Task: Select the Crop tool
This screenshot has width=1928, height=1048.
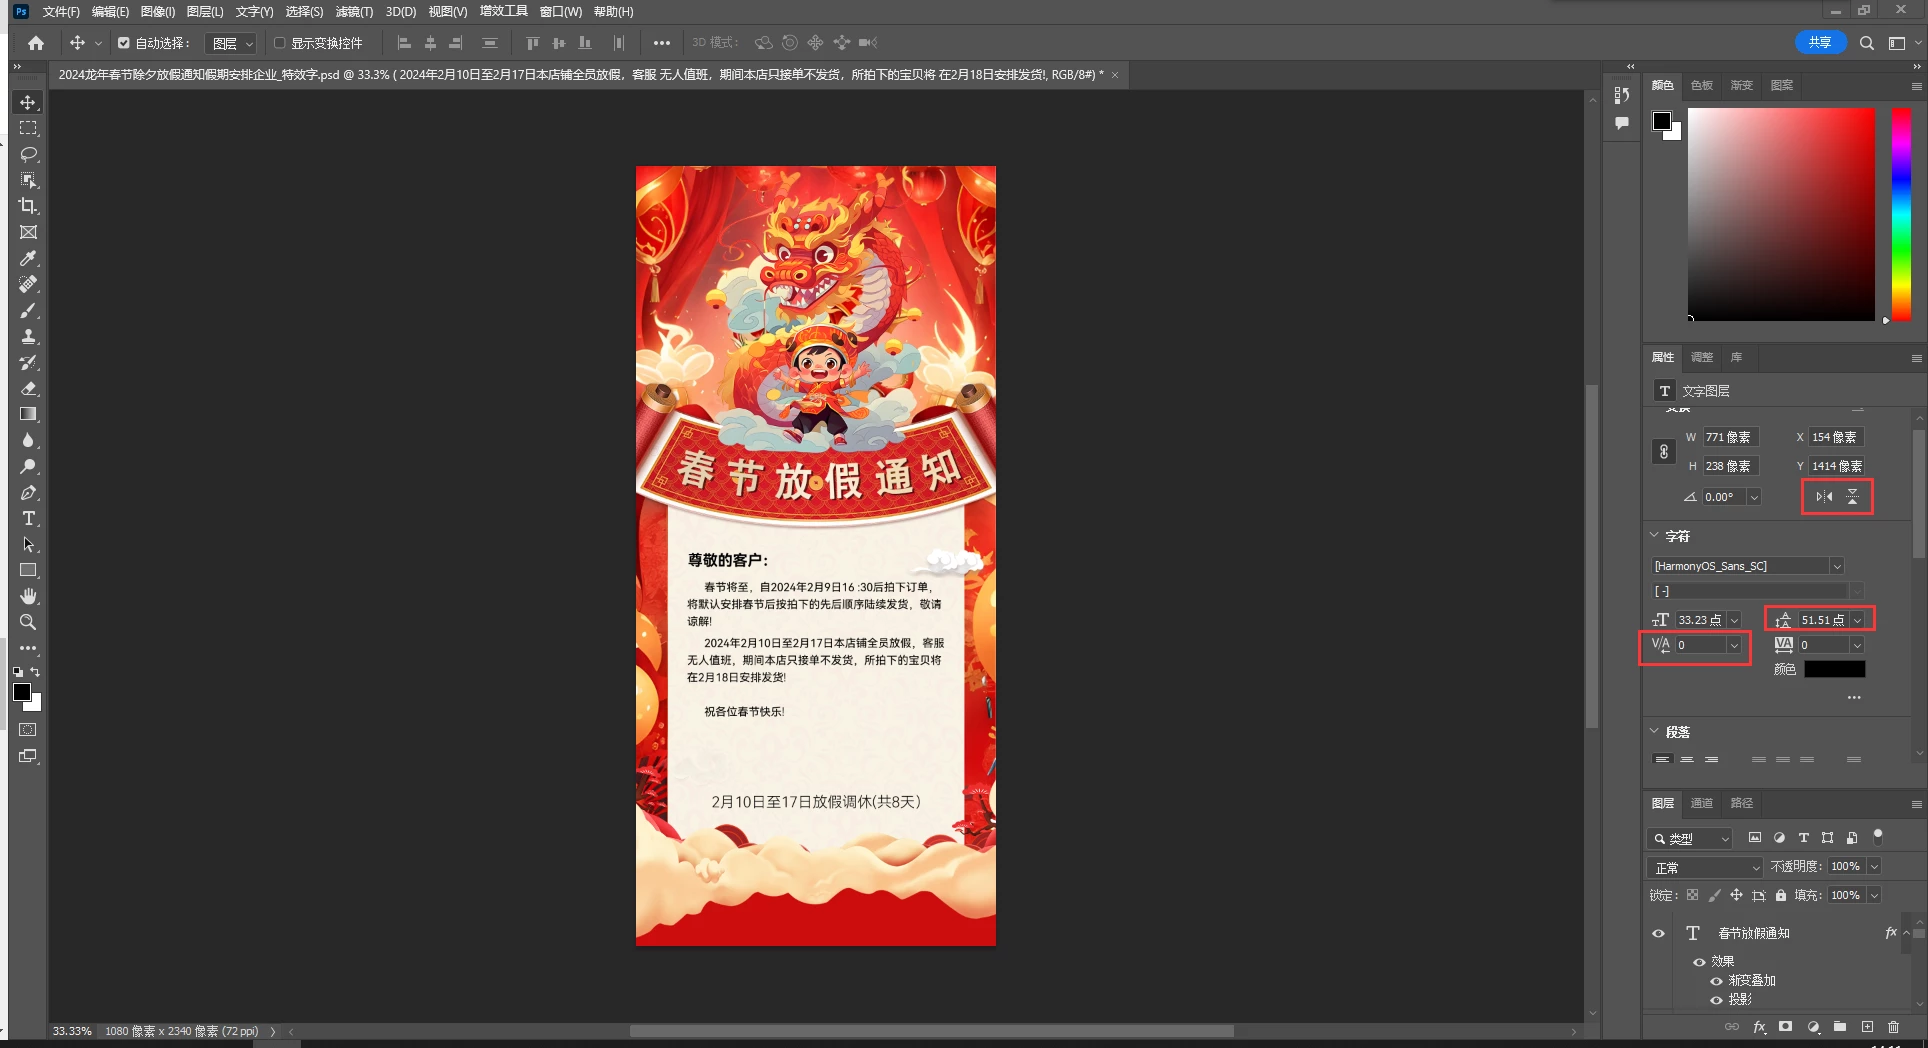Action: [28, 206]
